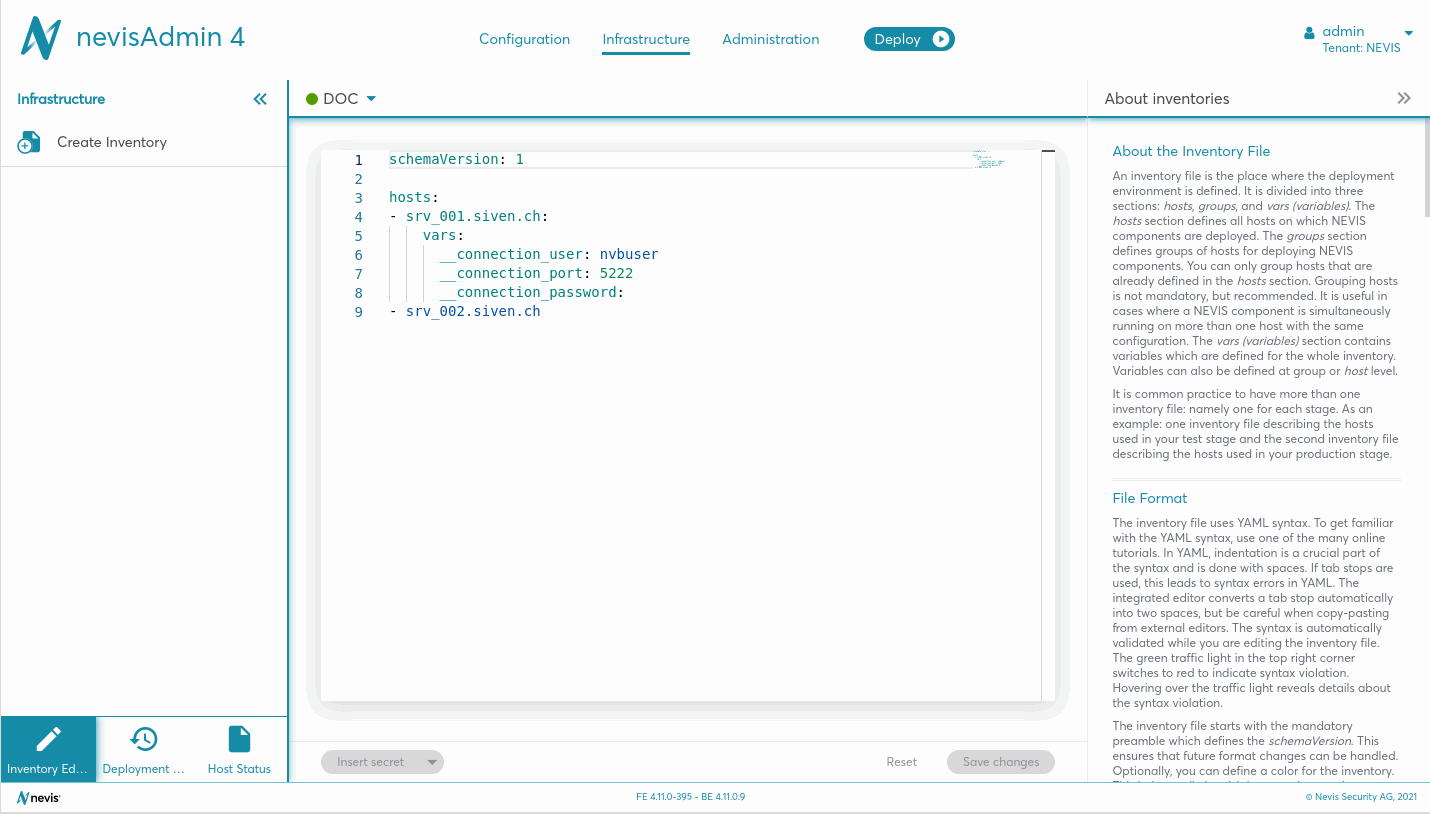Collapse the Infrastructure sidebar panel

click(260, 99)
